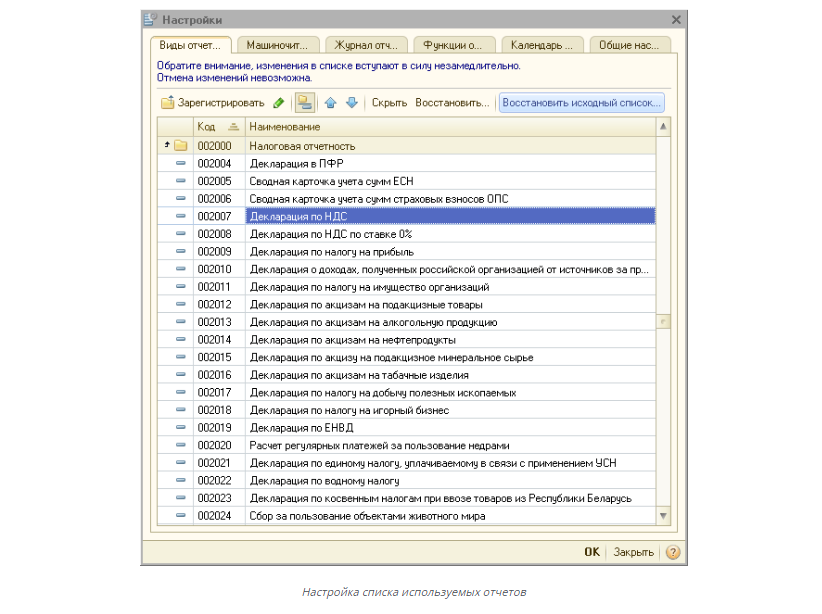This screenshot has height=614, width=822.
Task: Toggle the hierarchical view icon
Action: click(x=304, y=103)
